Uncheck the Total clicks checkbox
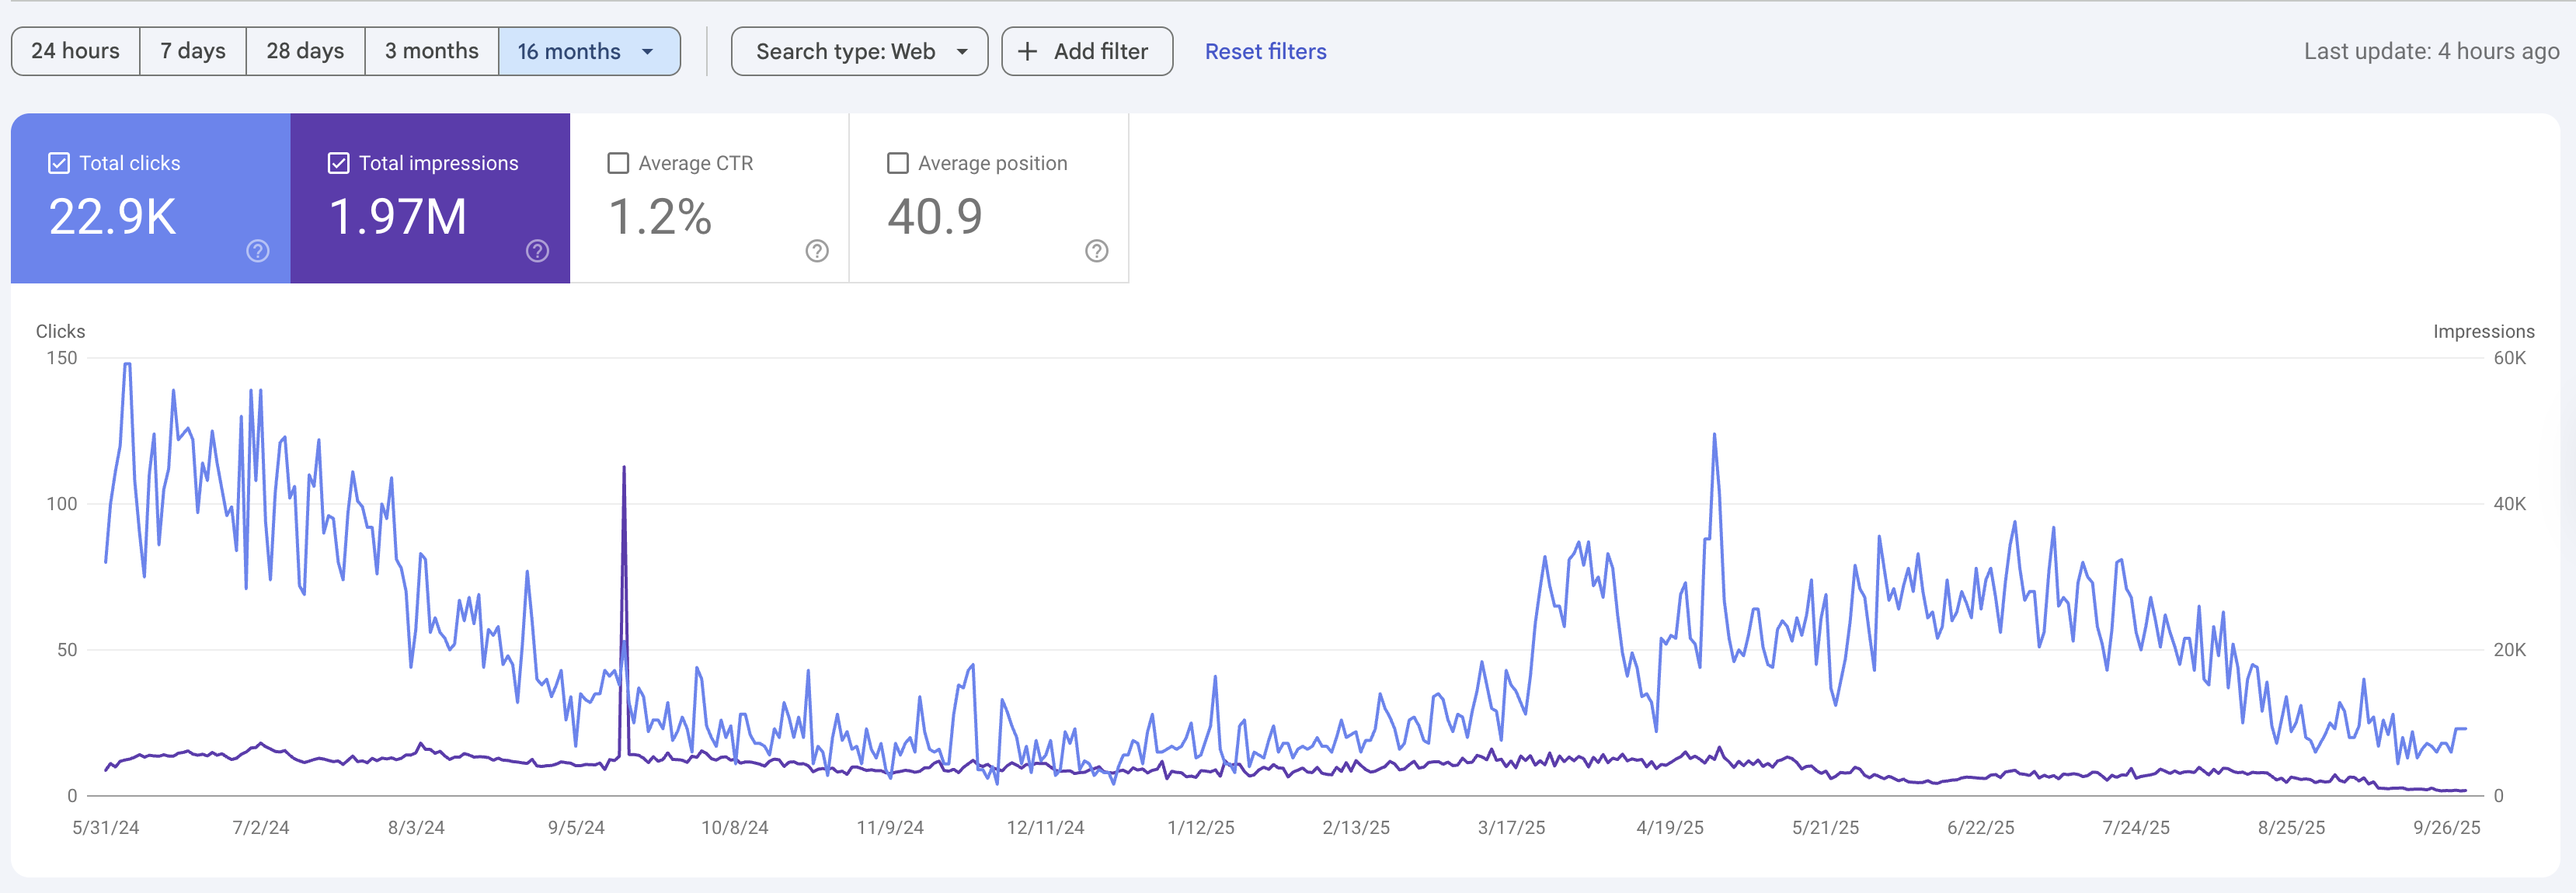The height and width of the screenshot is (893, 2576). (59, 163)
